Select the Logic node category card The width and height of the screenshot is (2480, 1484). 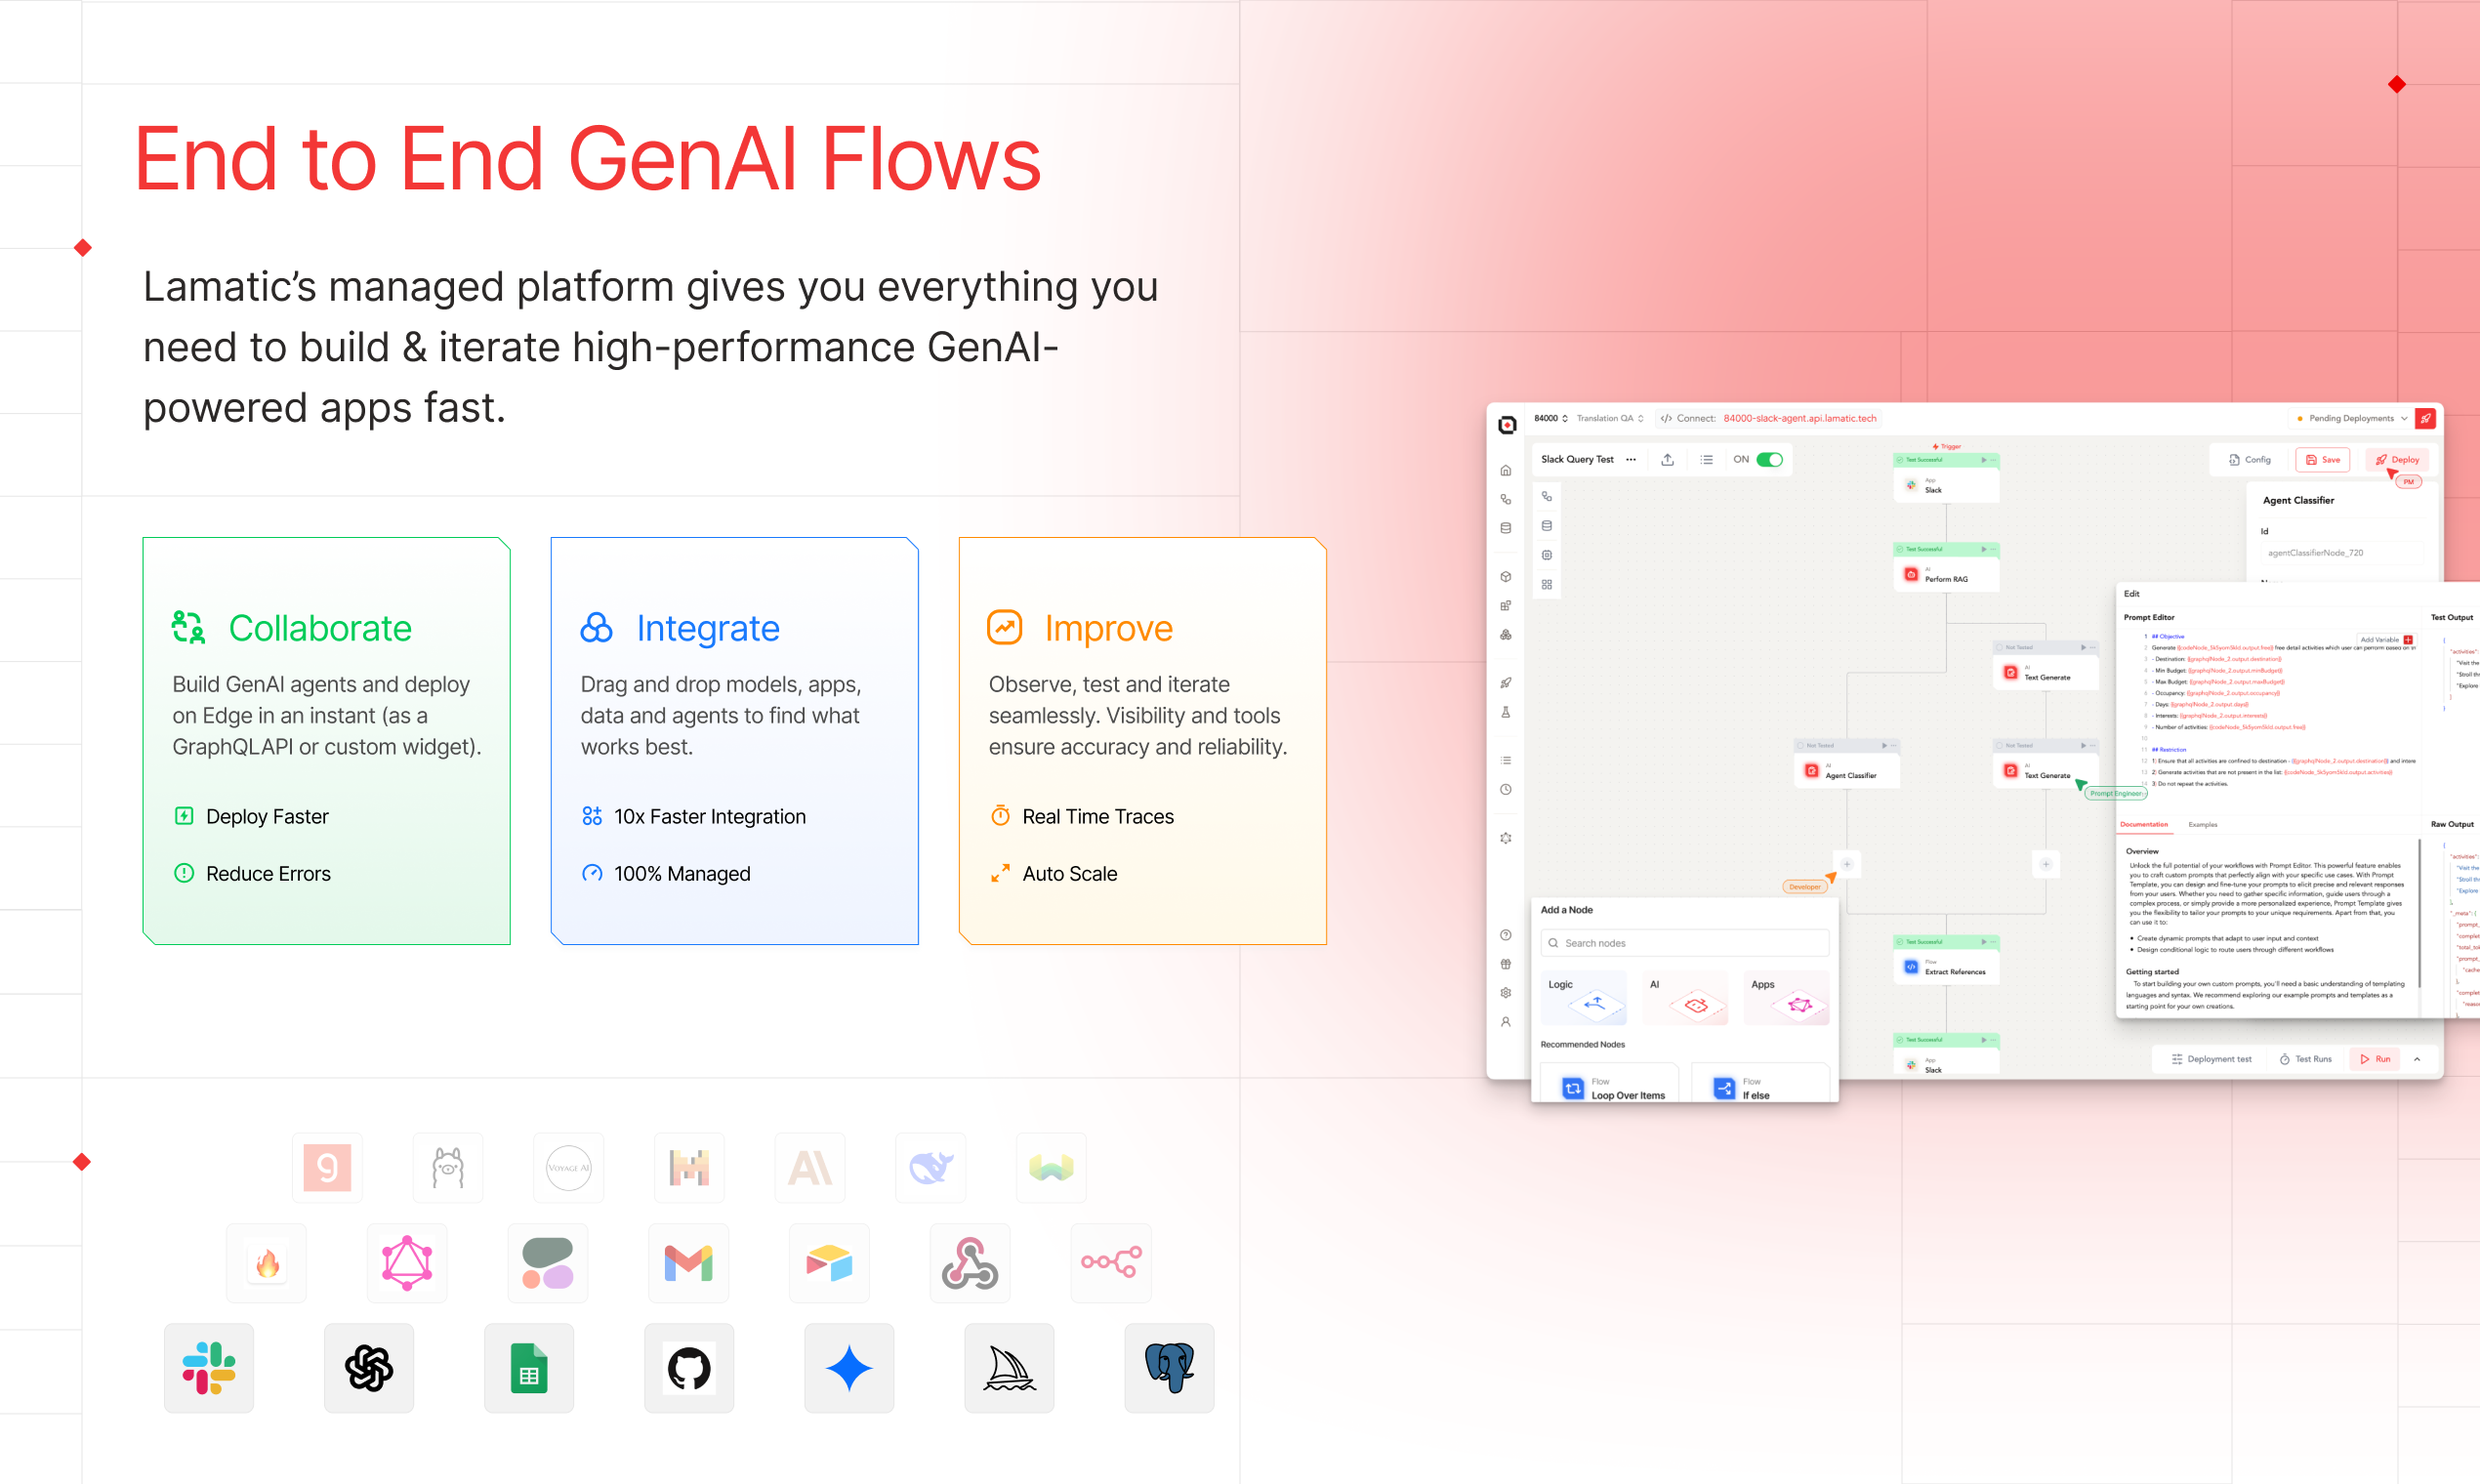(x=1583, y=997)
